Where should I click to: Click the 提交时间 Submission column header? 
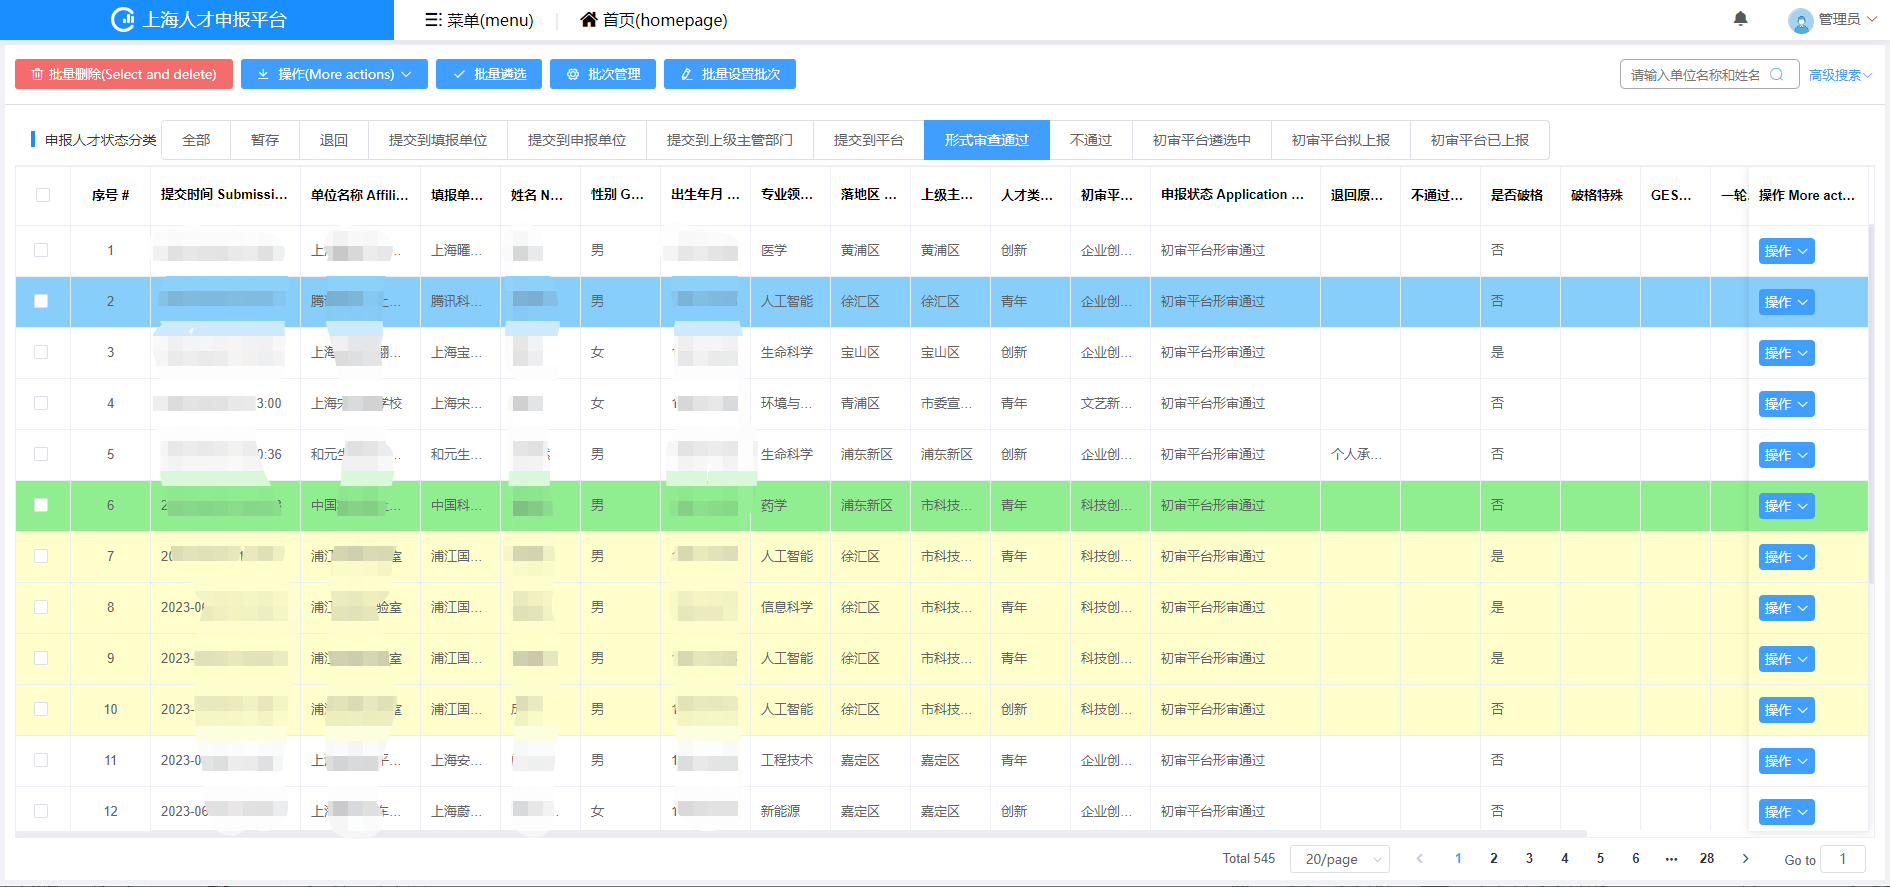pos(224,195)
